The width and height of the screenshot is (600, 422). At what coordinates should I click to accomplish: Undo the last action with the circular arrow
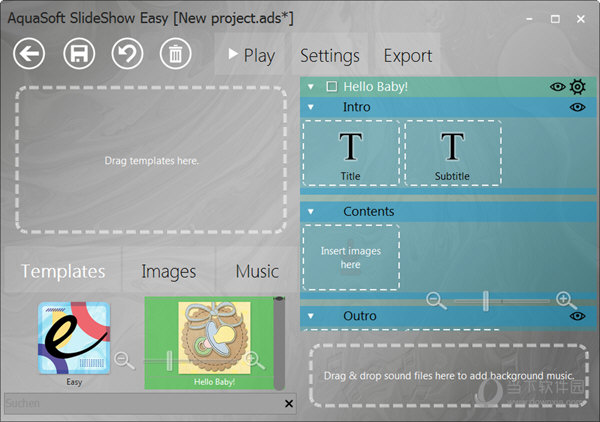click(127, 54)
